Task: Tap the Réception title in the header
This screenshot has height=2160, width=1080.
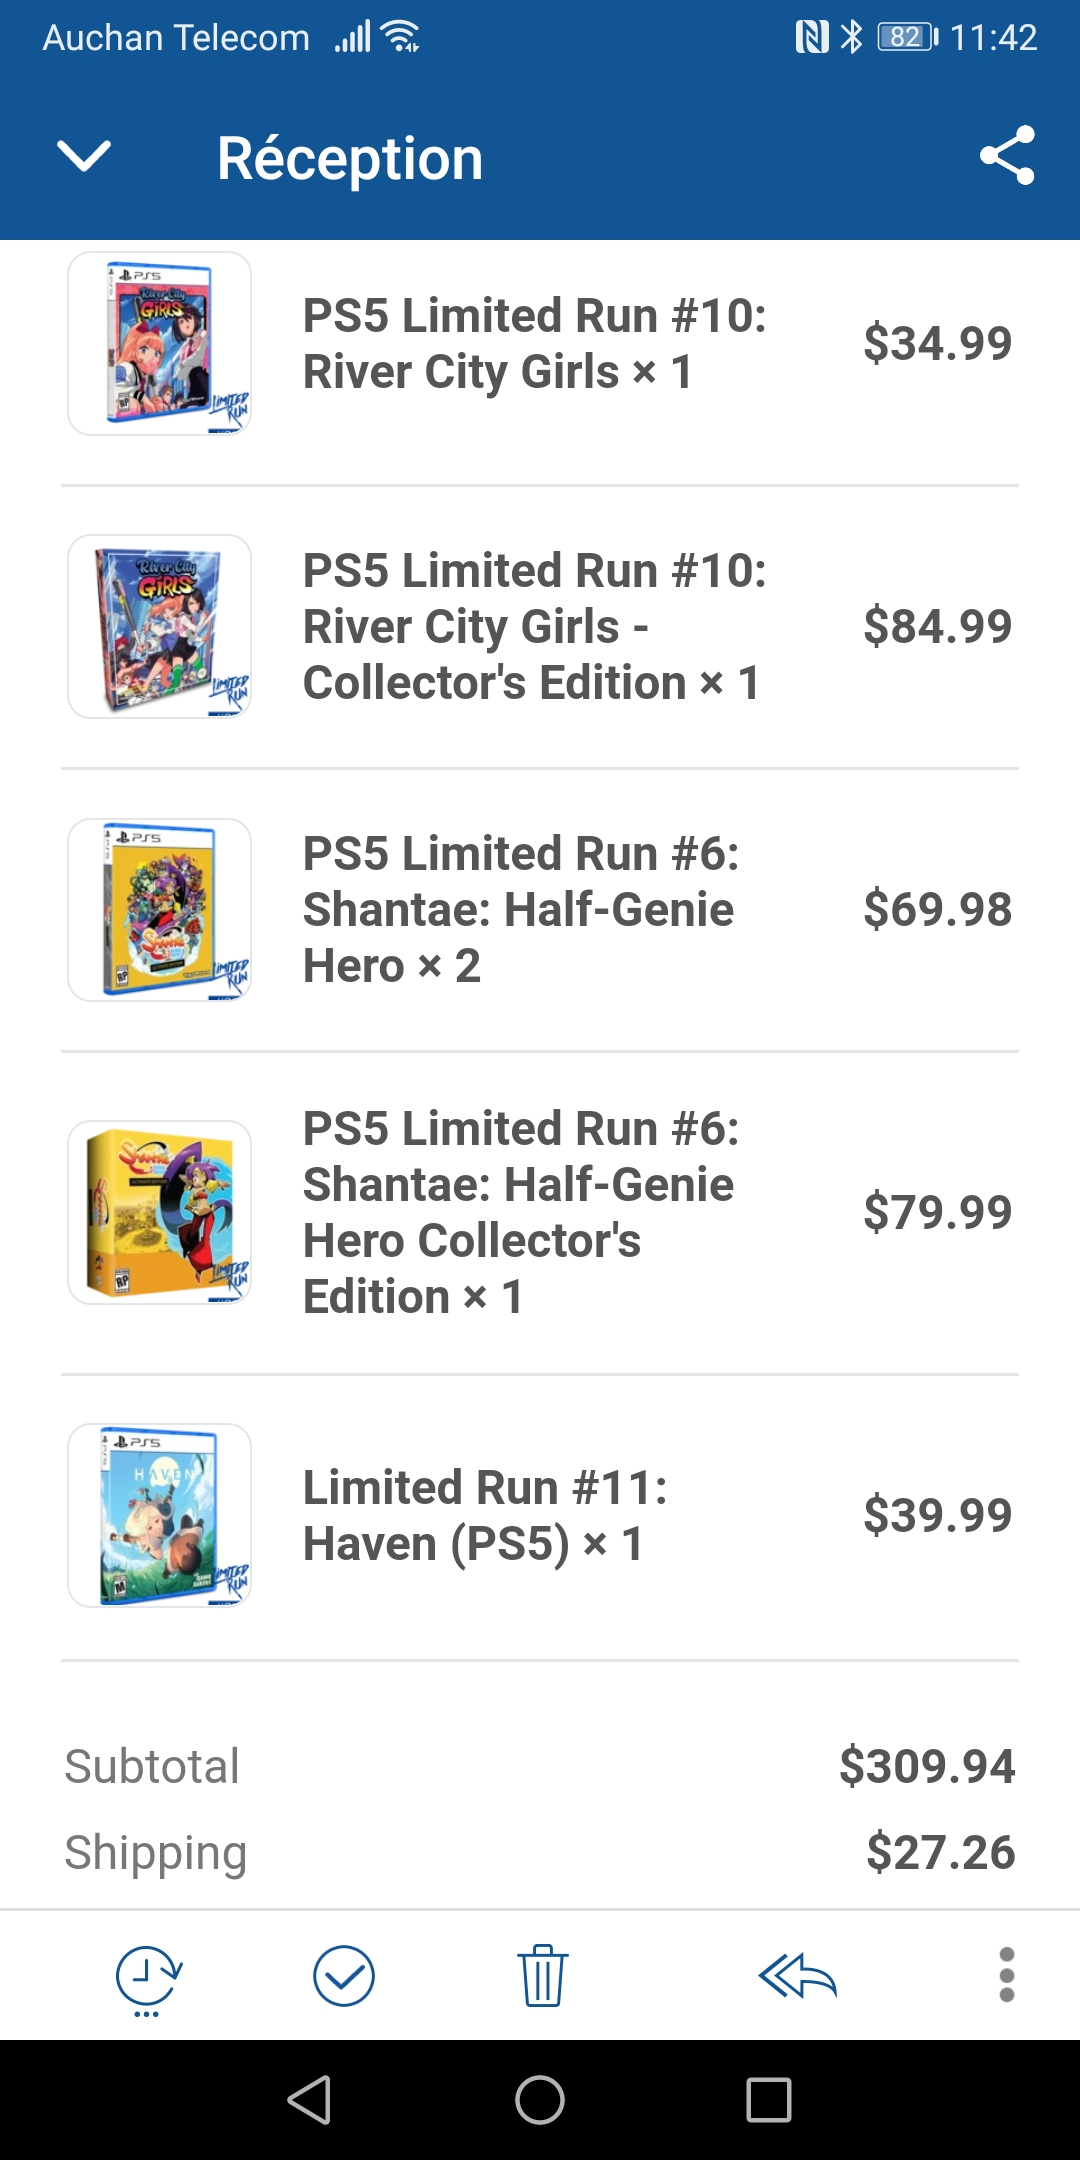Action: tap(350, 158)
